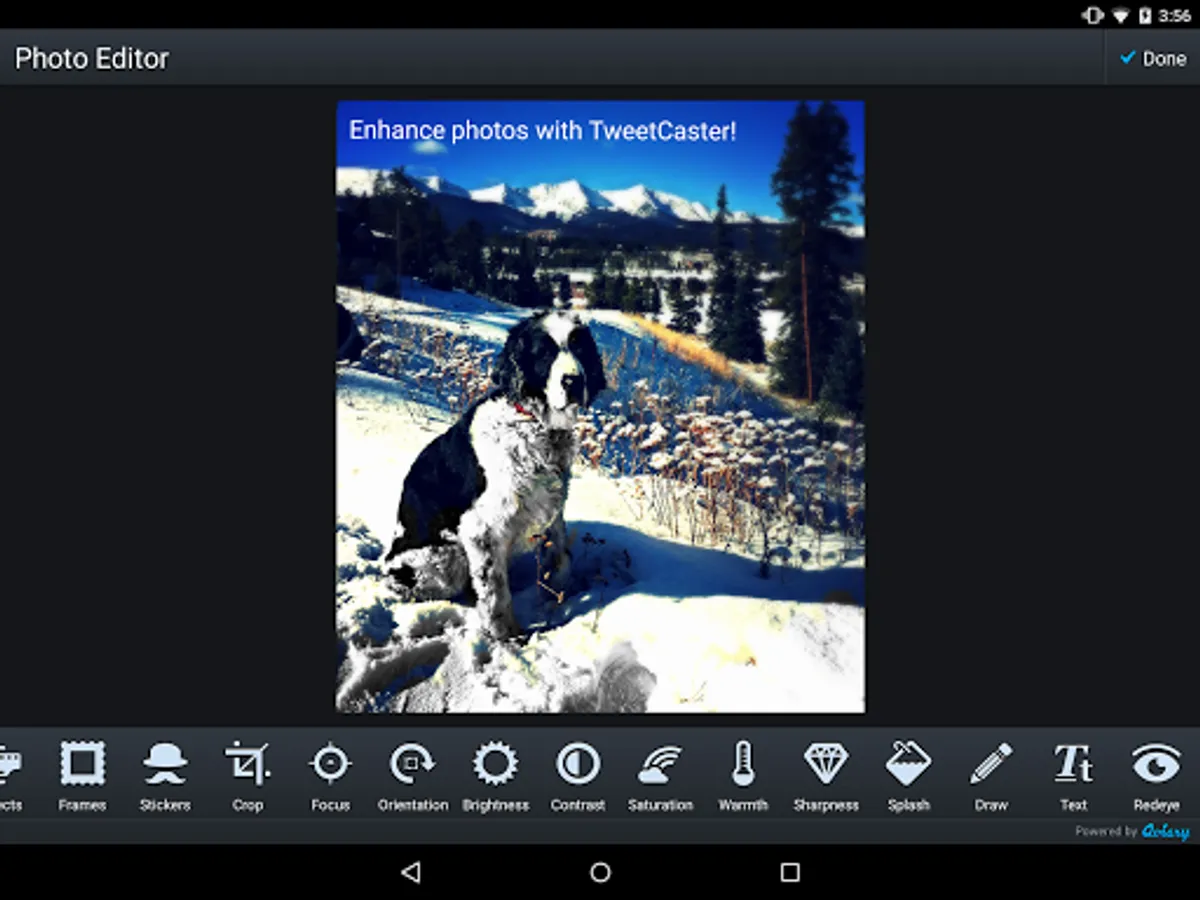Open the Contrast tool

click(x=578, y=776)
